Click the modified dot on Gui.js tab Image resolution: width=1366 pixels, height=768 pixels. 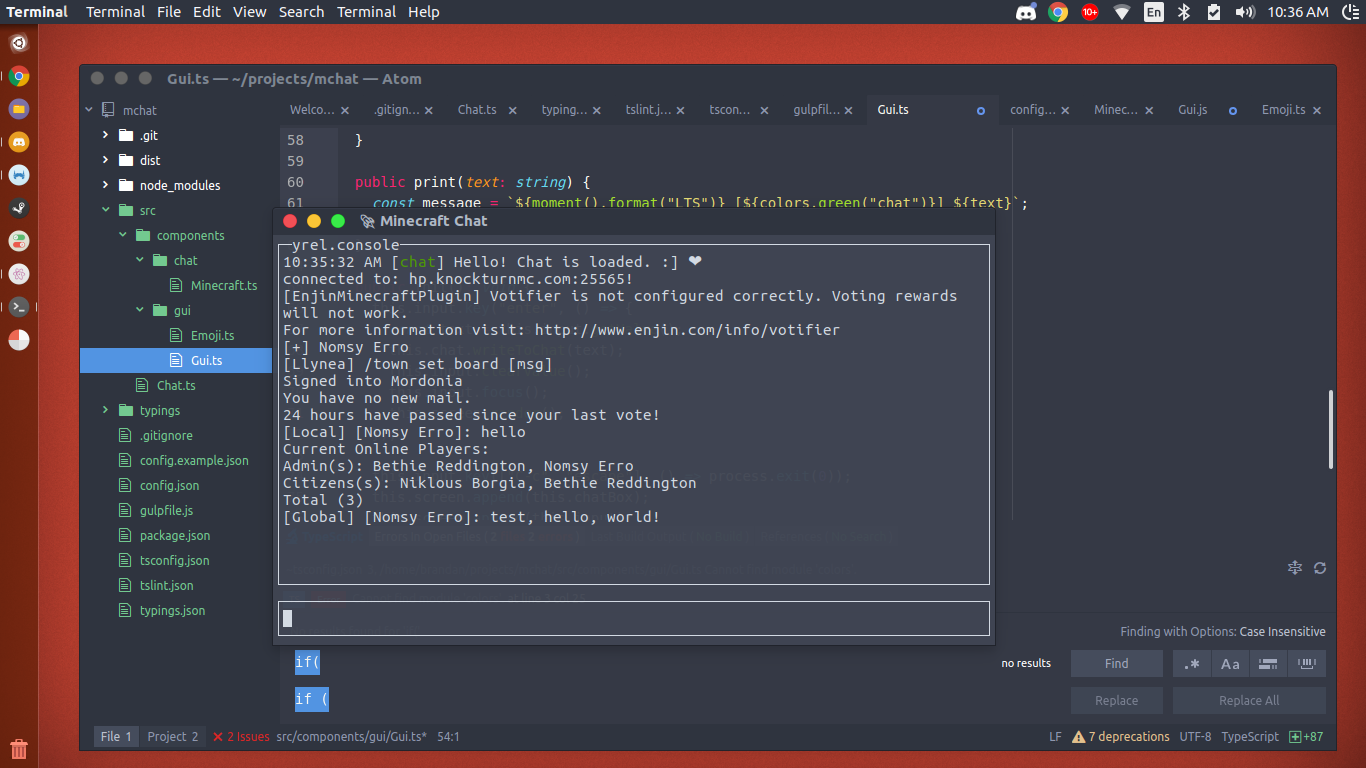(1233, 111)
